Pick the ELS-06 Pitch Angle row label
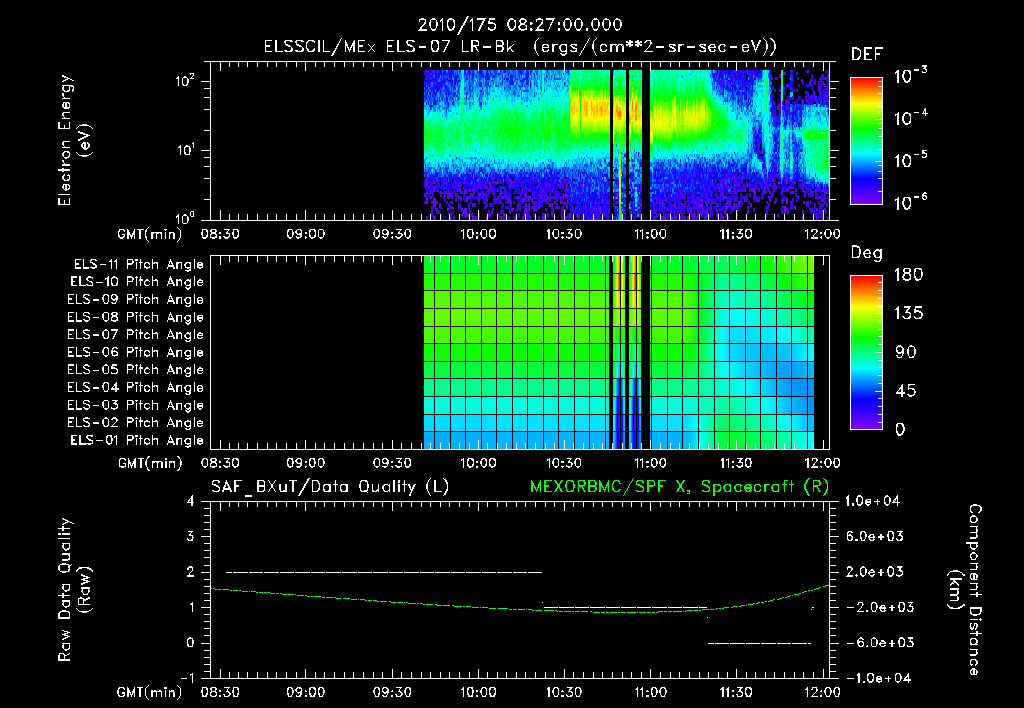Screen dimensions: 1024x708 (136, 353)
